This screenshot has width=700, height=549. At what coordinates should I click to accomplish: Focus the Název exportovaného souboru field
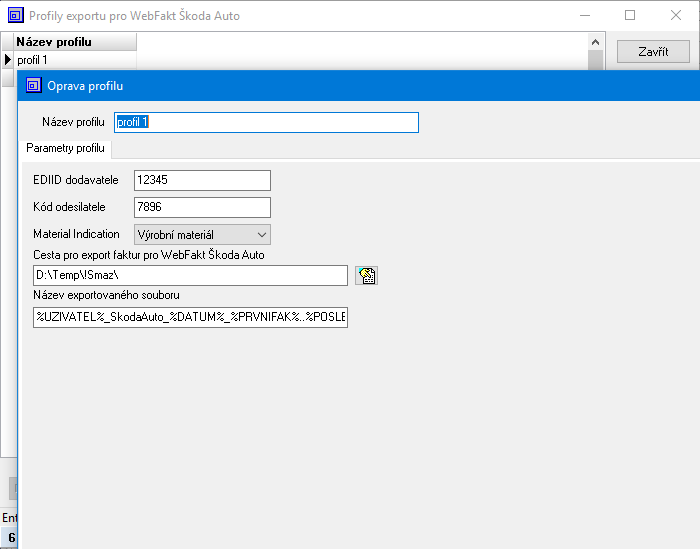point(190,318)
